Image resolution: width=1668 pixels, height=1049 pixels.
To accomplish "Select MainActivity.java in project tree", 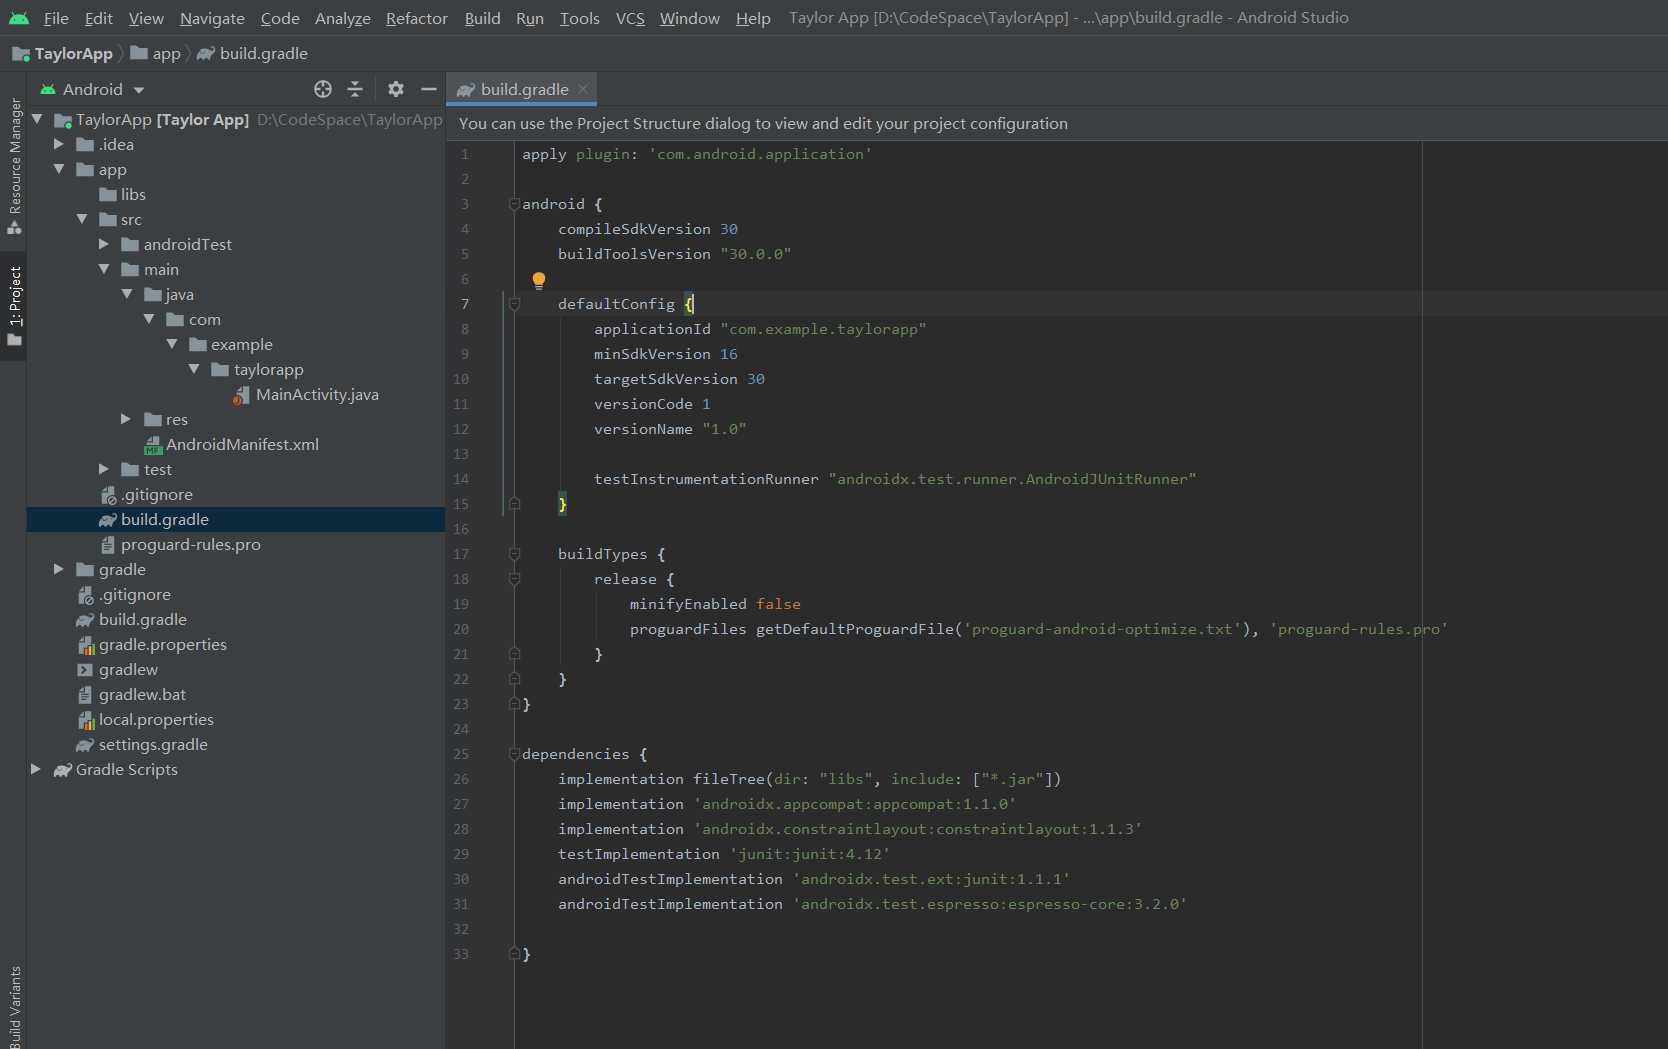I will (x=317, y=395).
